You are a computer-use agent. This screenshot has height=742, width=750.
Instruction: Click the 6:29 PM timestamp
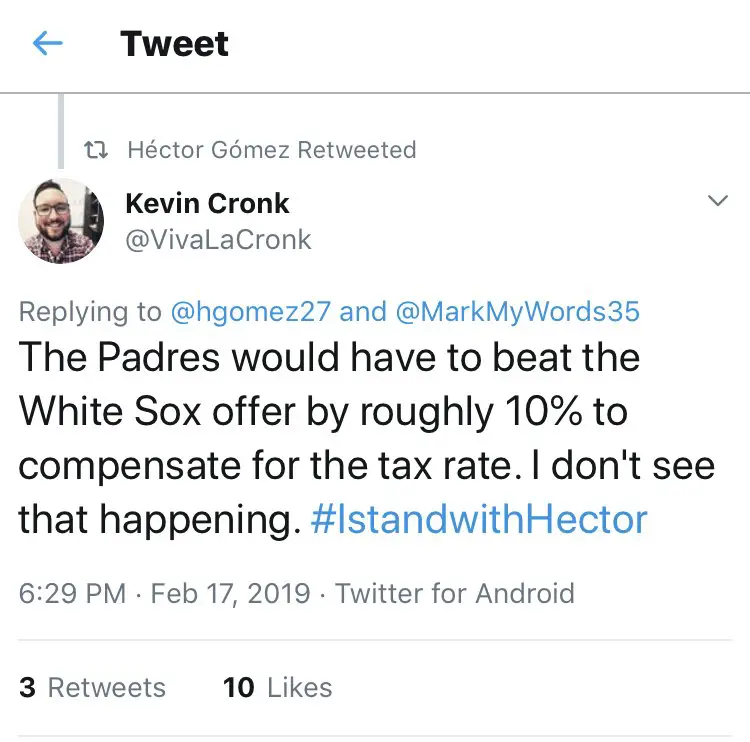[x=72, y=593]
